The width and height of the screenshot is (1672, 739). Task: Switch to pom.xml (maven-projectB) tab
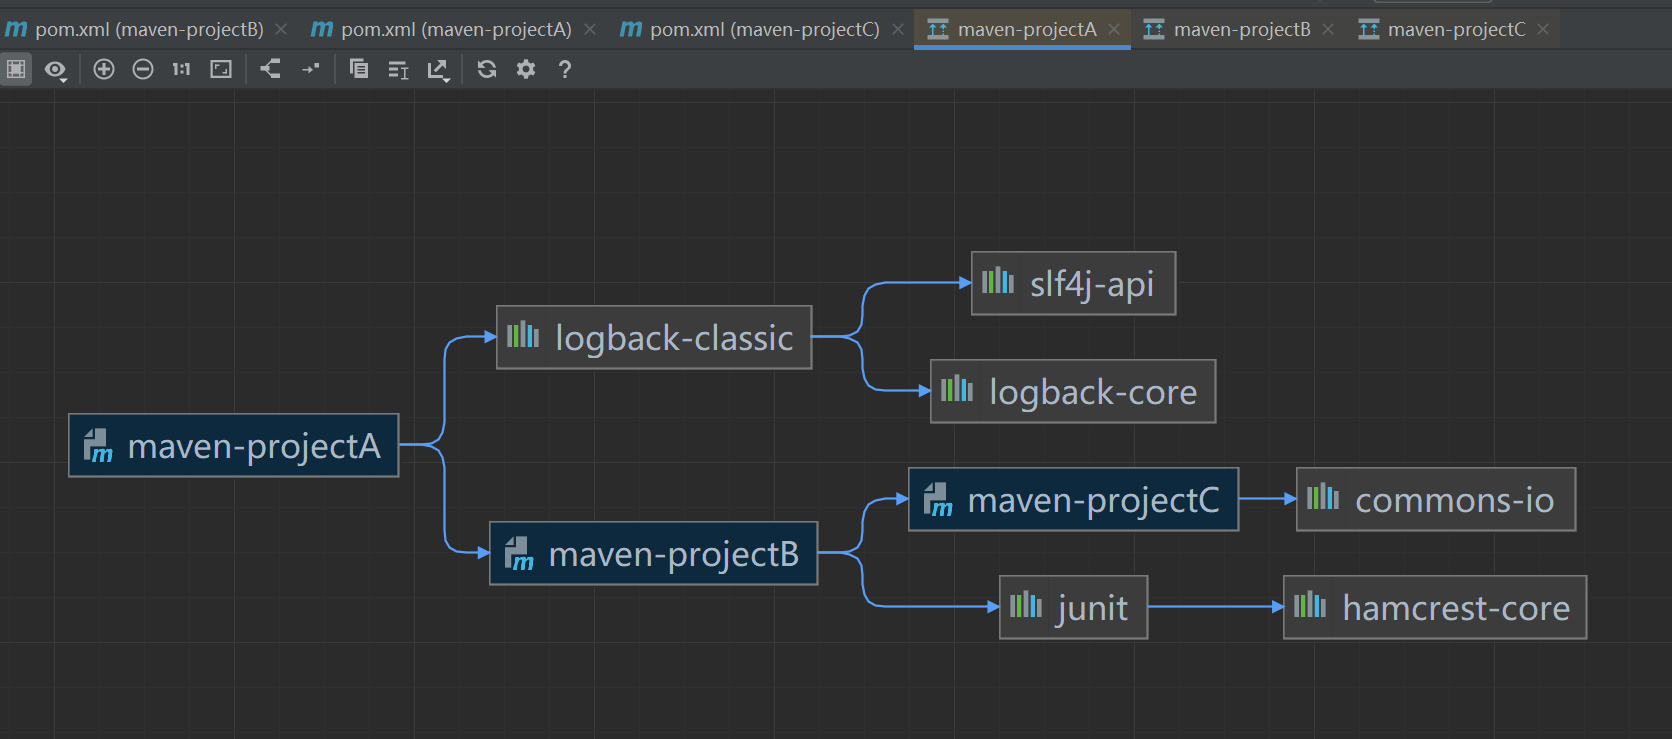(149, 30)
